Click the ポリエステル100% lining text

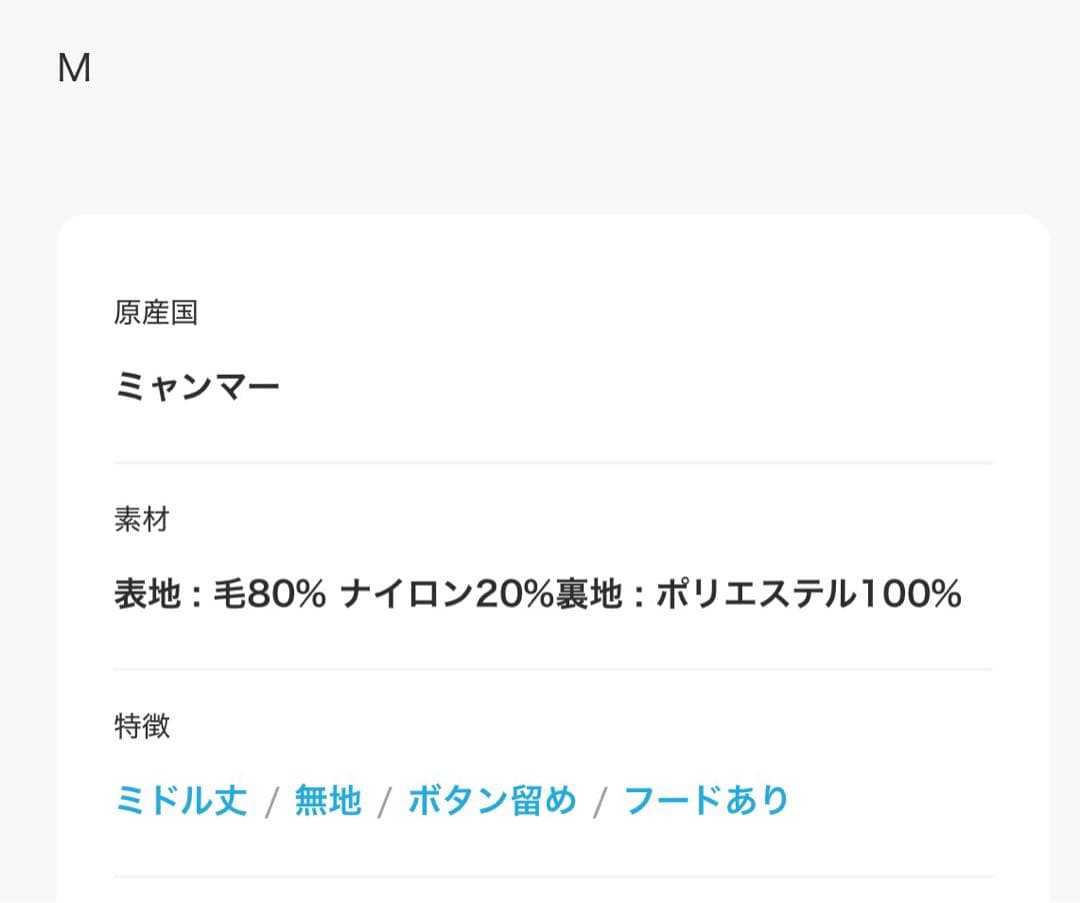(x=808, y=595)
